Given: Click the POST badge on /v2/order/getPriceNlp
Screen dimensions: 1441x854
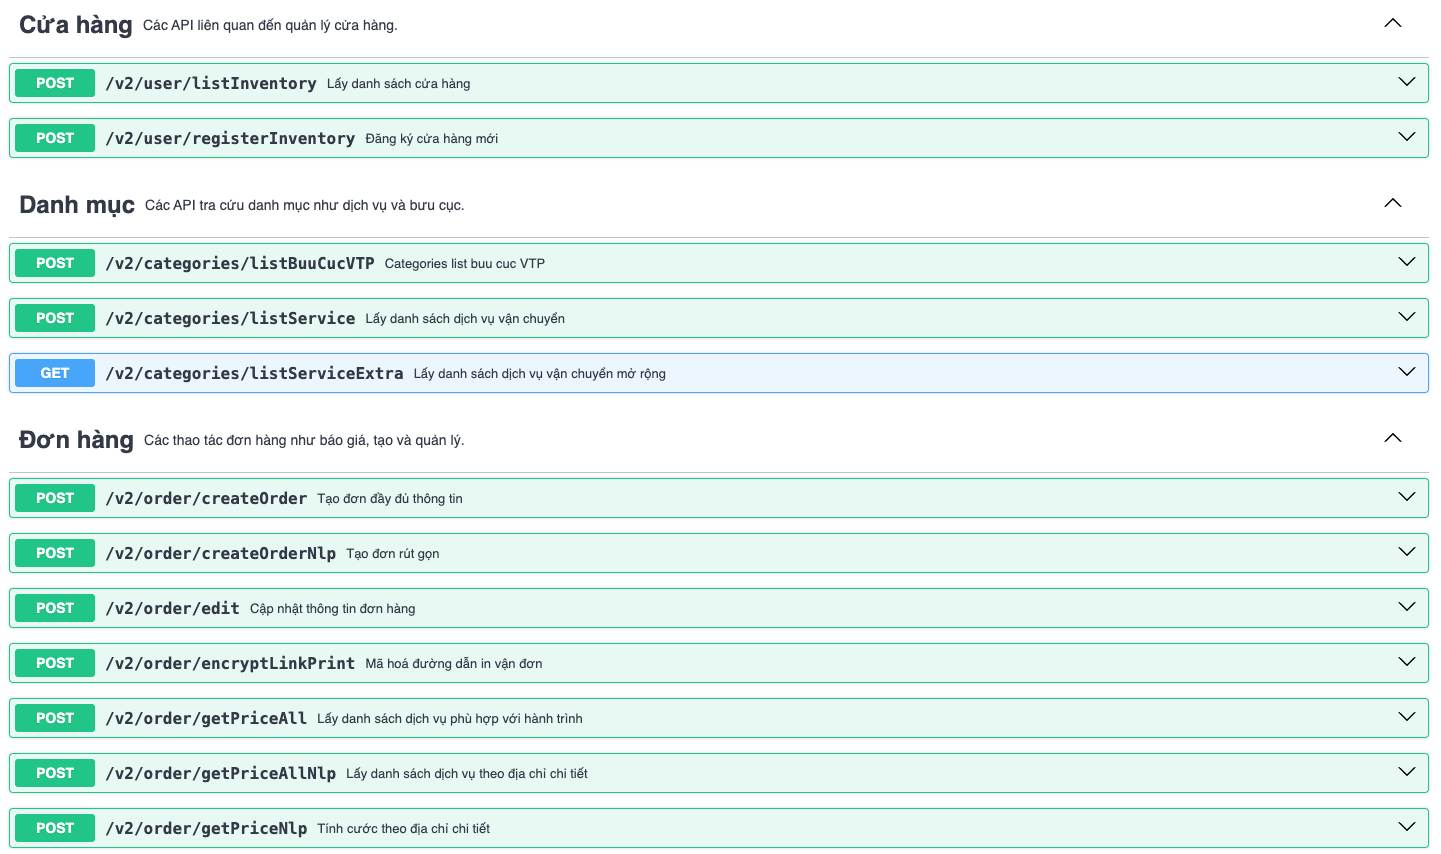Looking at the screenshot, I should pos(54,827).
